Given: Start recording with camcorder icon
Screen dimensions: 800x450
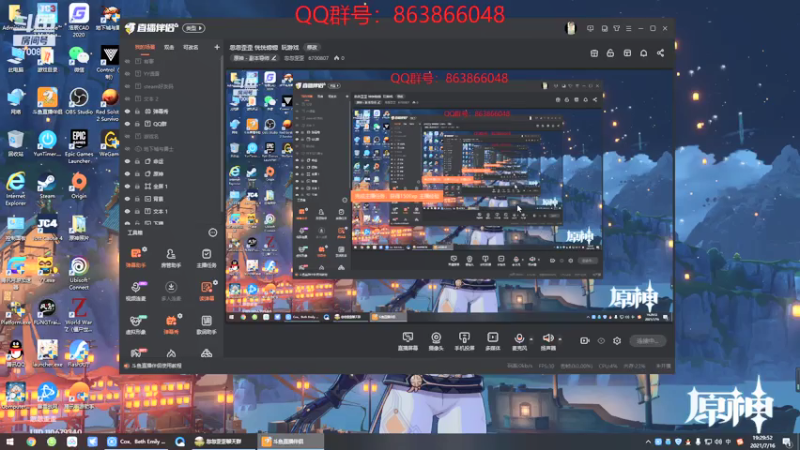Looking at the screenshot, I should point(585,341).
